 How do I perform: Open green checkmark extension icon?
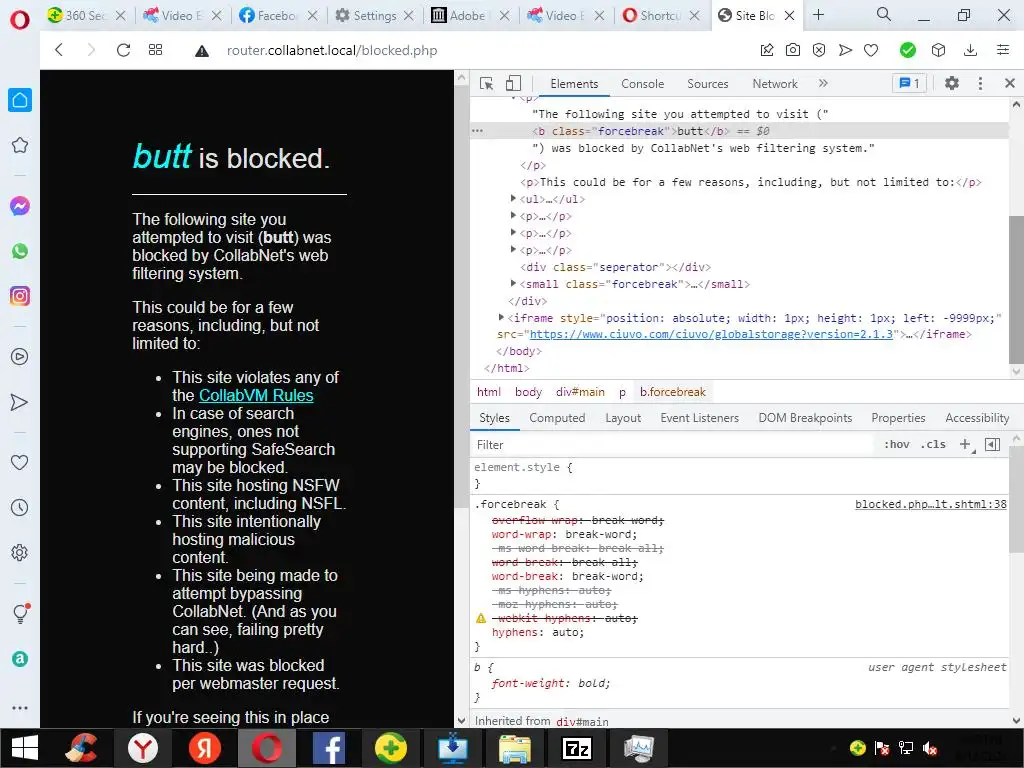pos(908,50)
